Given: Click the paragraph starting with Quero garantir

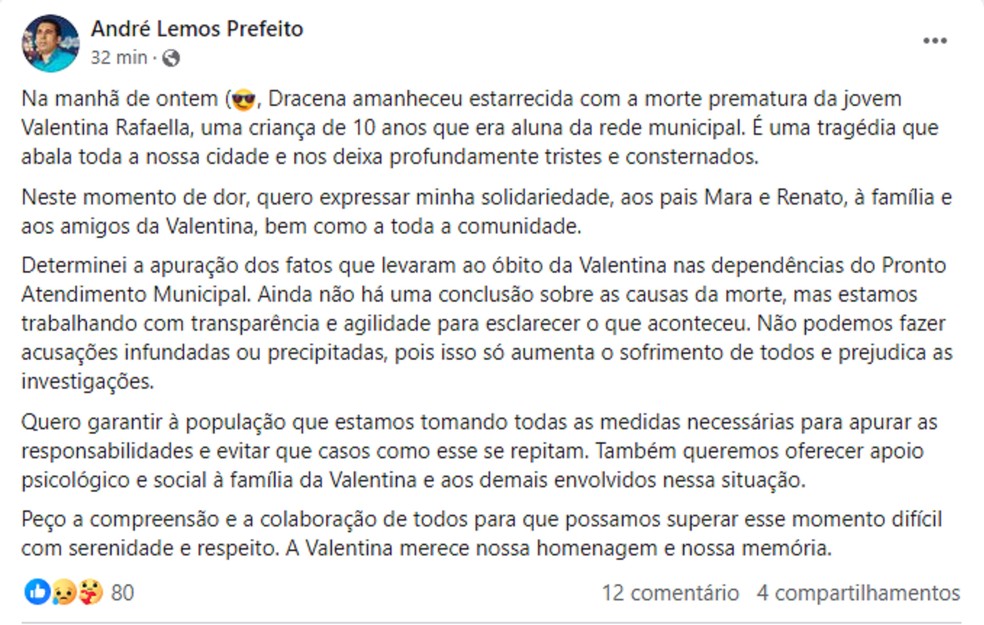Looking at the screenshot, I should point(479,451).
